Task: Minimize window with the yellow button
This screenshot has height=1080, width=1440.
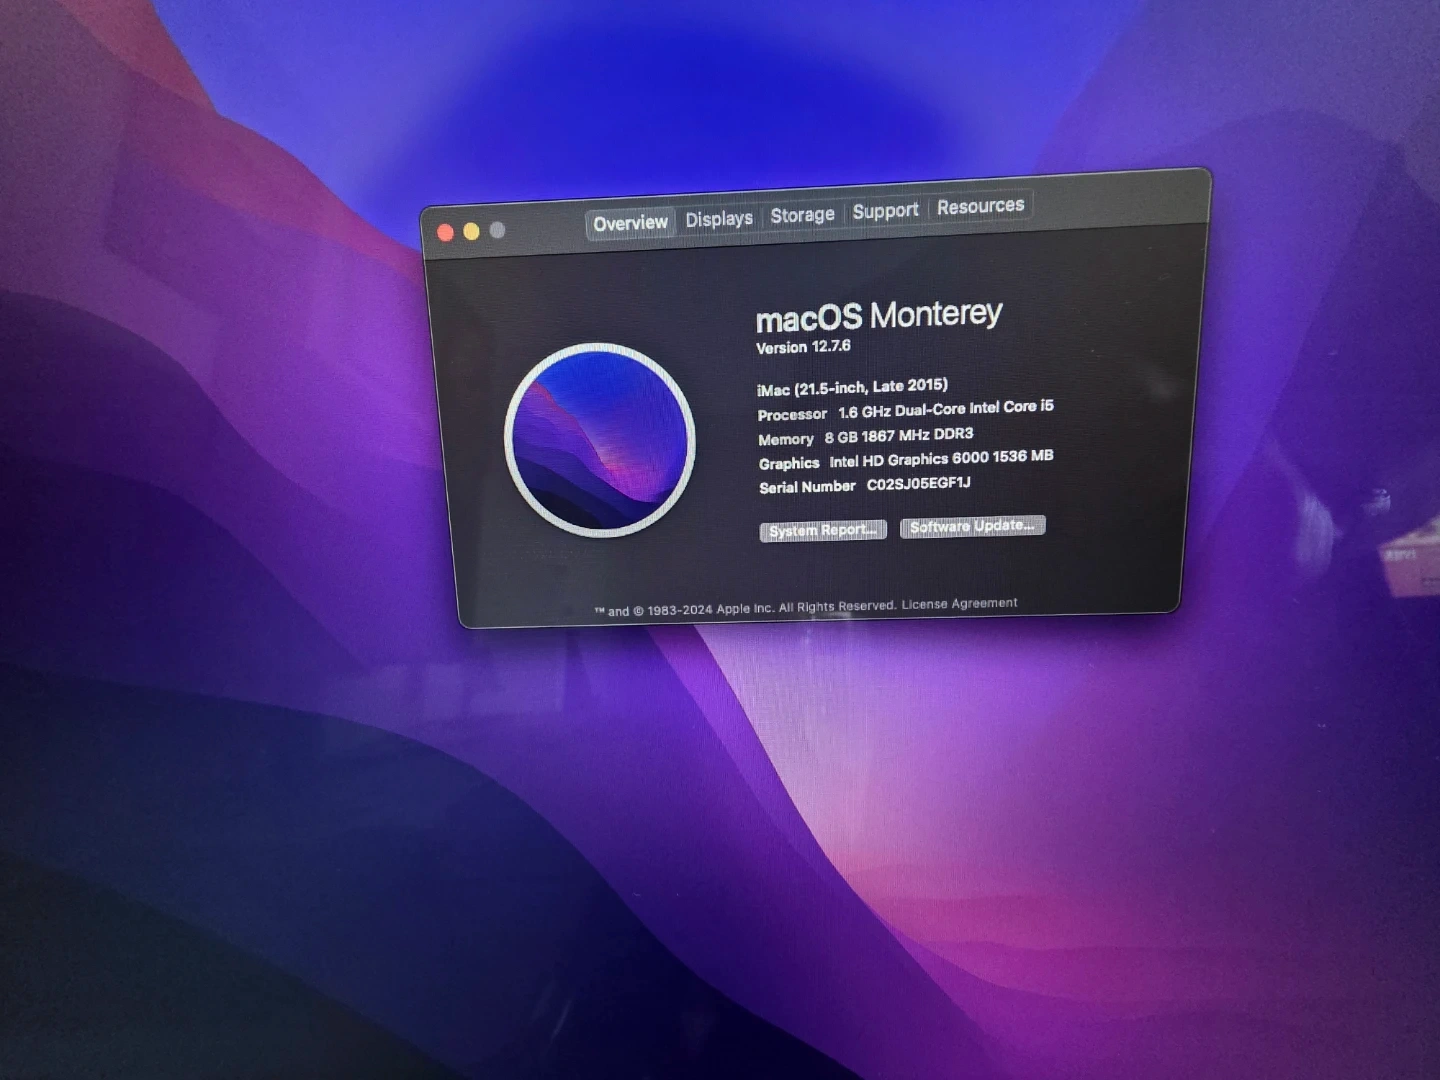Action: point(471,232)
